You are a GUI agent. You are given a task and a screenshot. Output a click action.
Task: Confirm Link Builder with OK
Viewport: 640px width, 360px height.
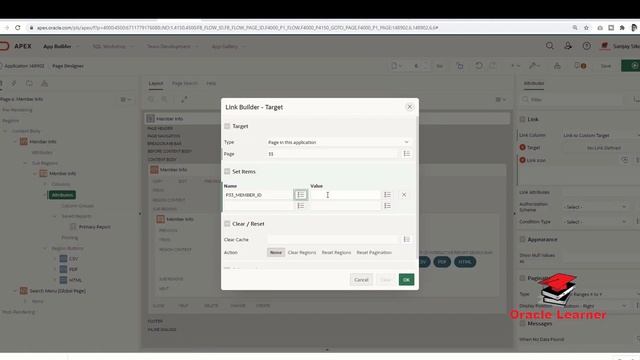point(406,280)
